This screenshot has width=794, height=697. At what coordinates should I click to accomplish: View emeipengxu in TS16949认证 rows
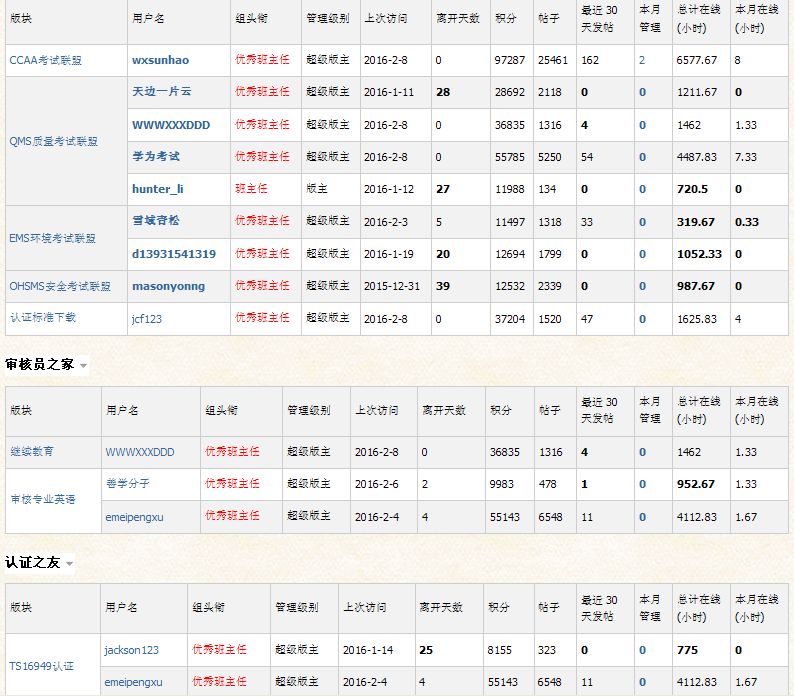click(x=134, y=682)
